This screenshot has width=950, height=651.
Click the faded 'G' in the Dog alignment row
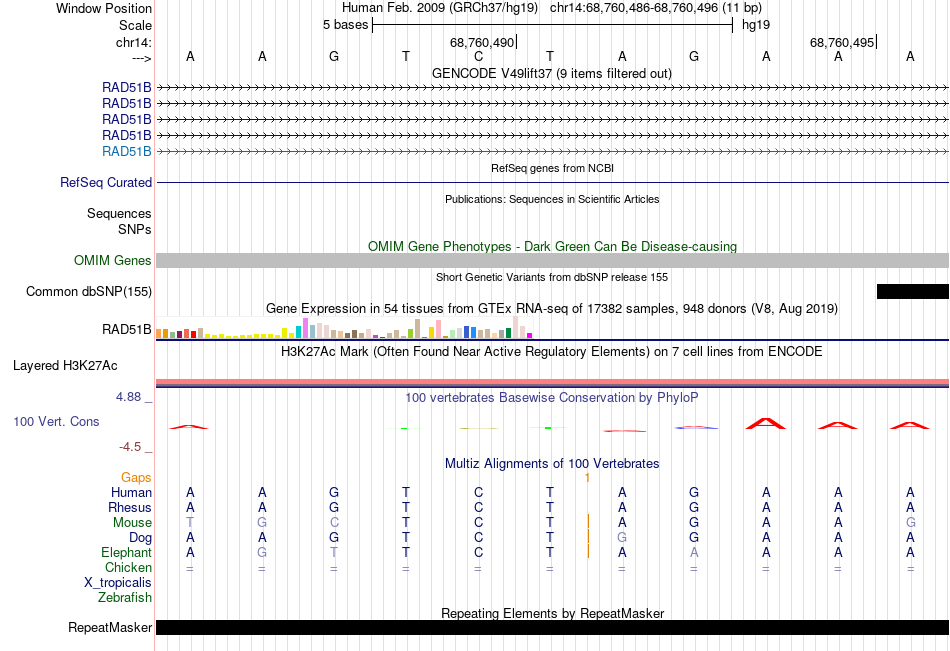point(622,538)
